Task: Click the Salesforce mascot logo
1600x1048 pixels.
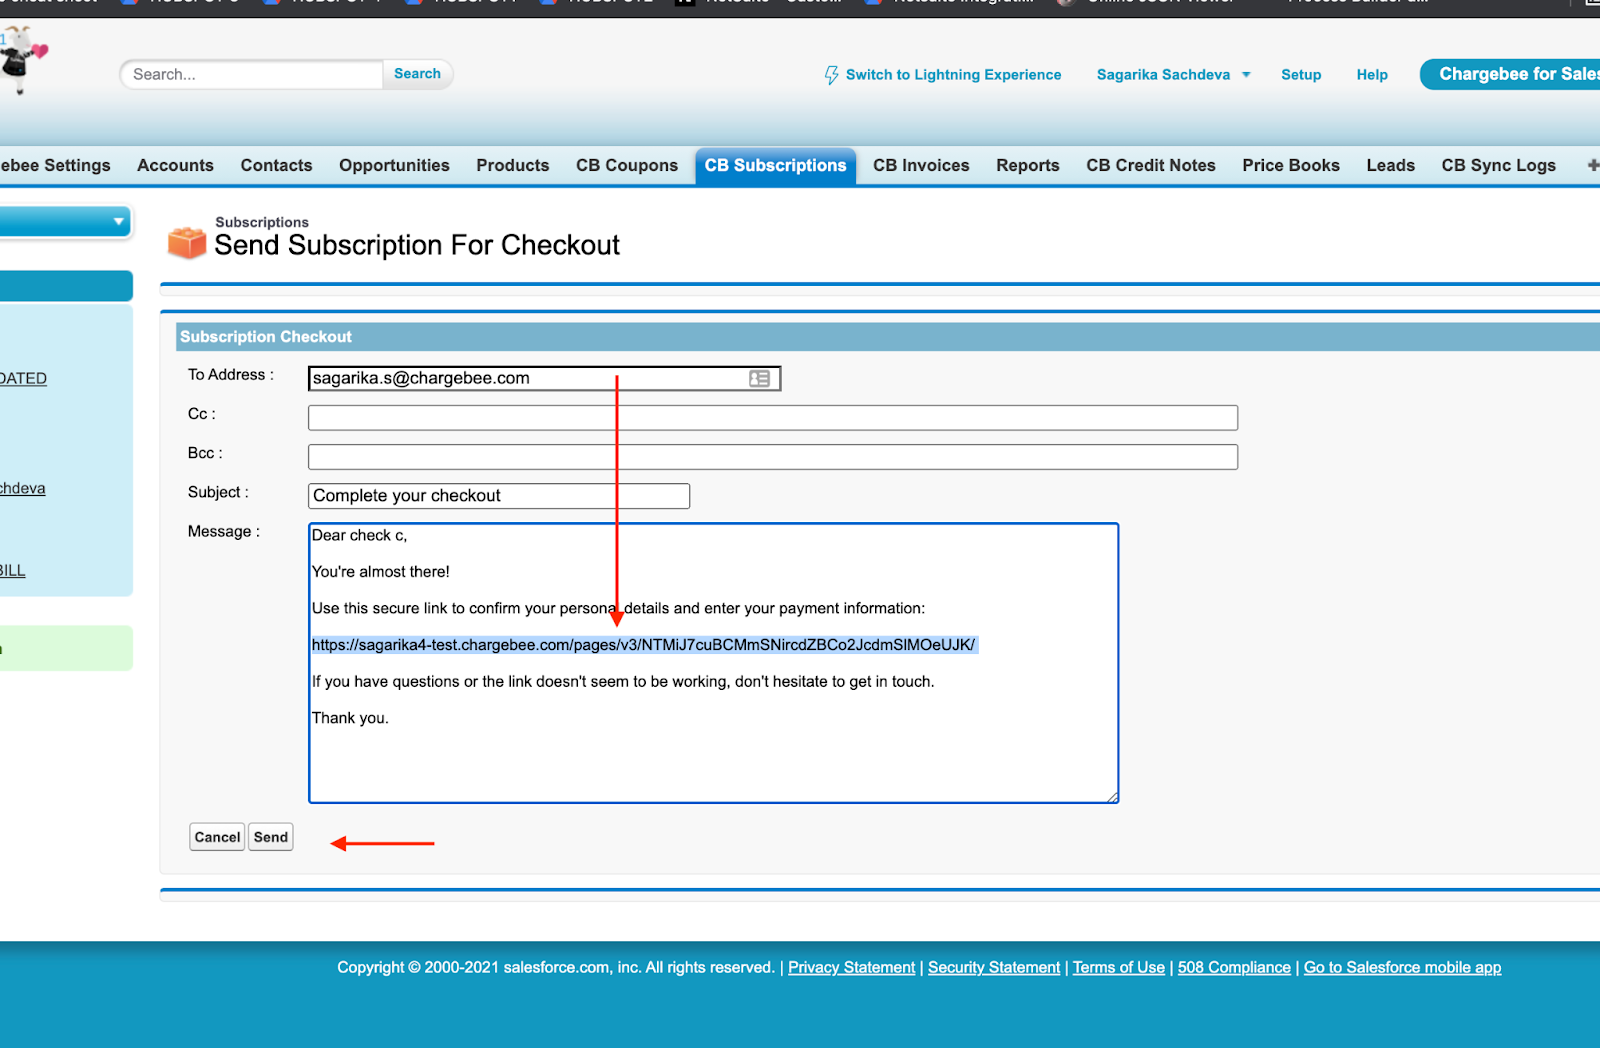Action: point(22,60)
